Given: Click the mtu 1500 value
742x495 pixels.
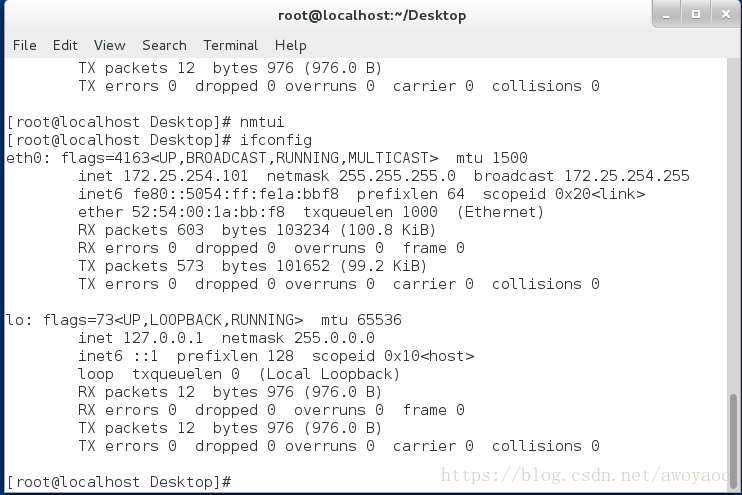Looking at the screenshot, I should (492, 158).
